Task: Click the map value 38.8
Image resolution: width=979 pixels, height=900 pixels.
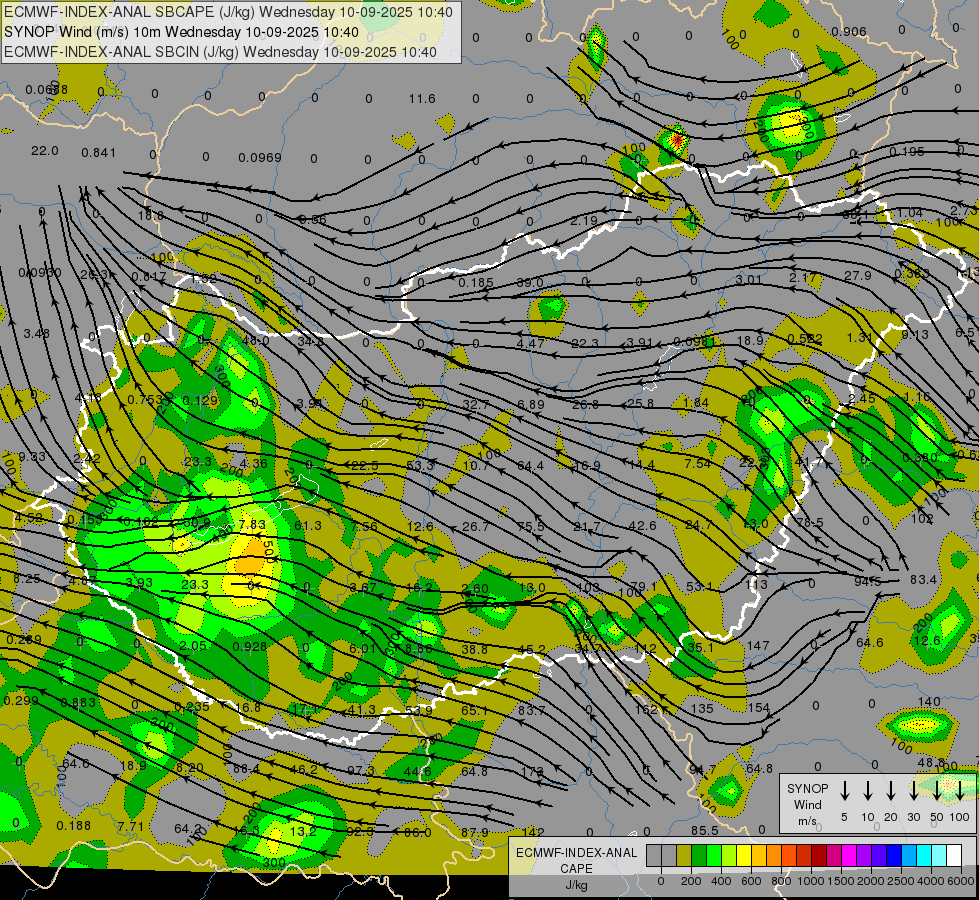Action: pyautogui.click(x=475, y=650)
